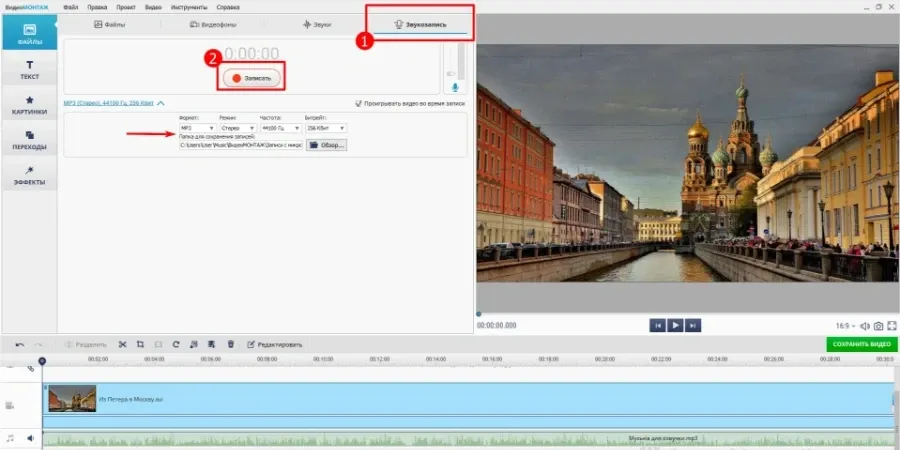Open the Частота 44100 Гц dropdown
Screen dimensions: 900x450
point(281,128)
